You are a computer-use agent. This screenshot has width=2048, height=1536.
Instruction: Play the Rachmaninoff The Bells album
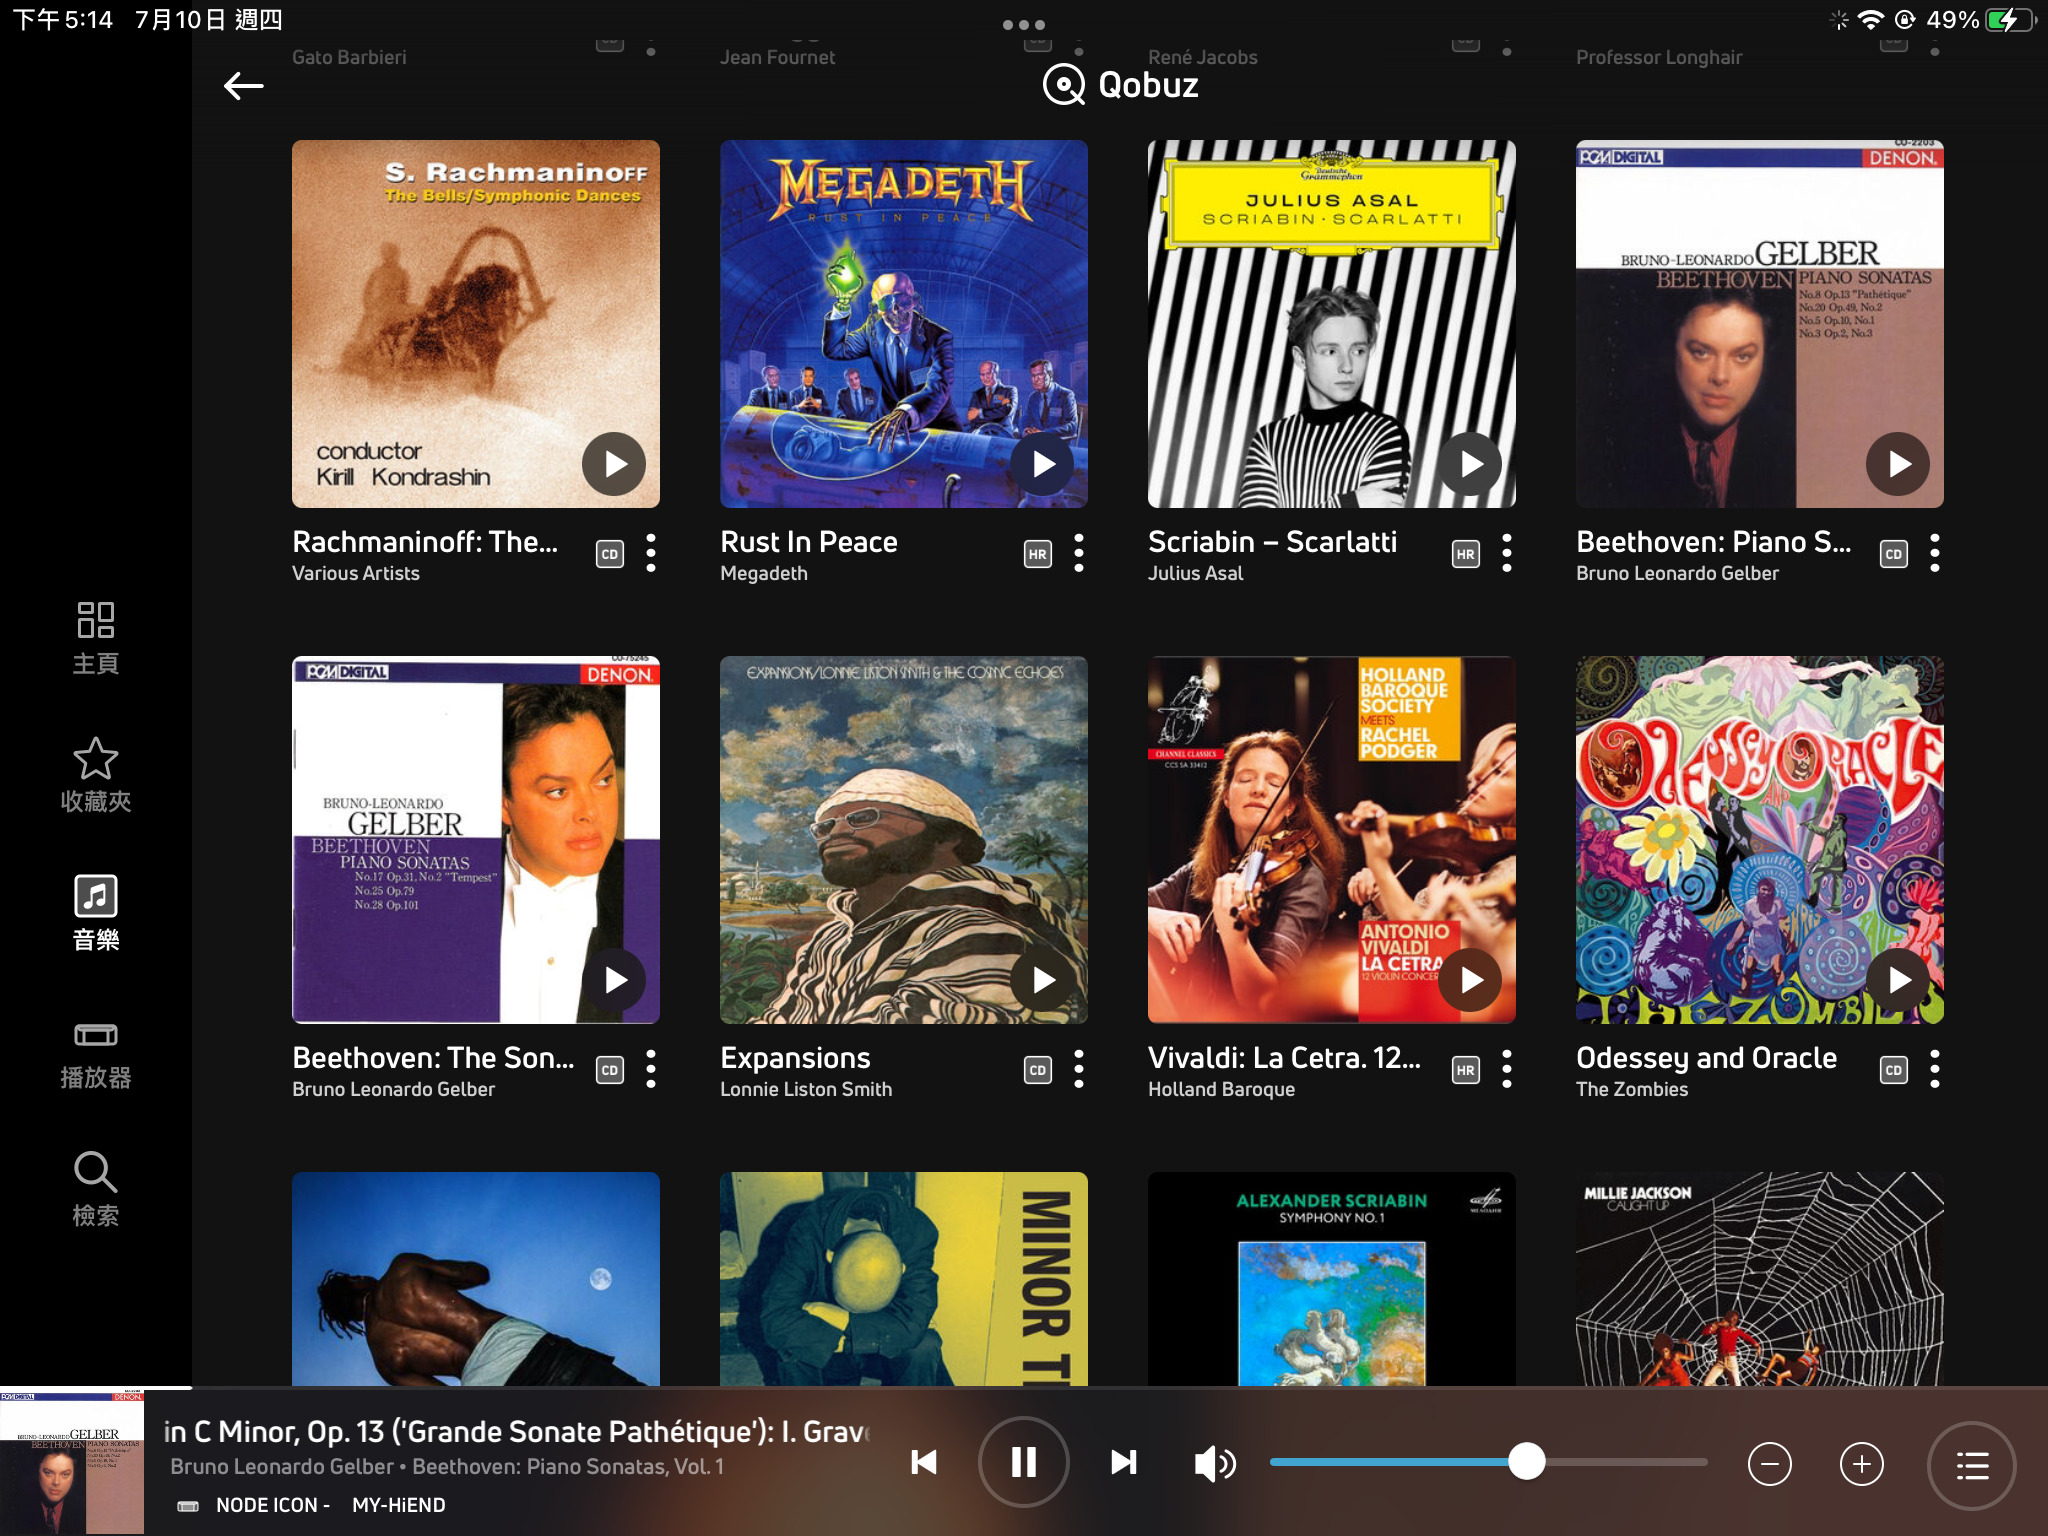click(614, 464)
